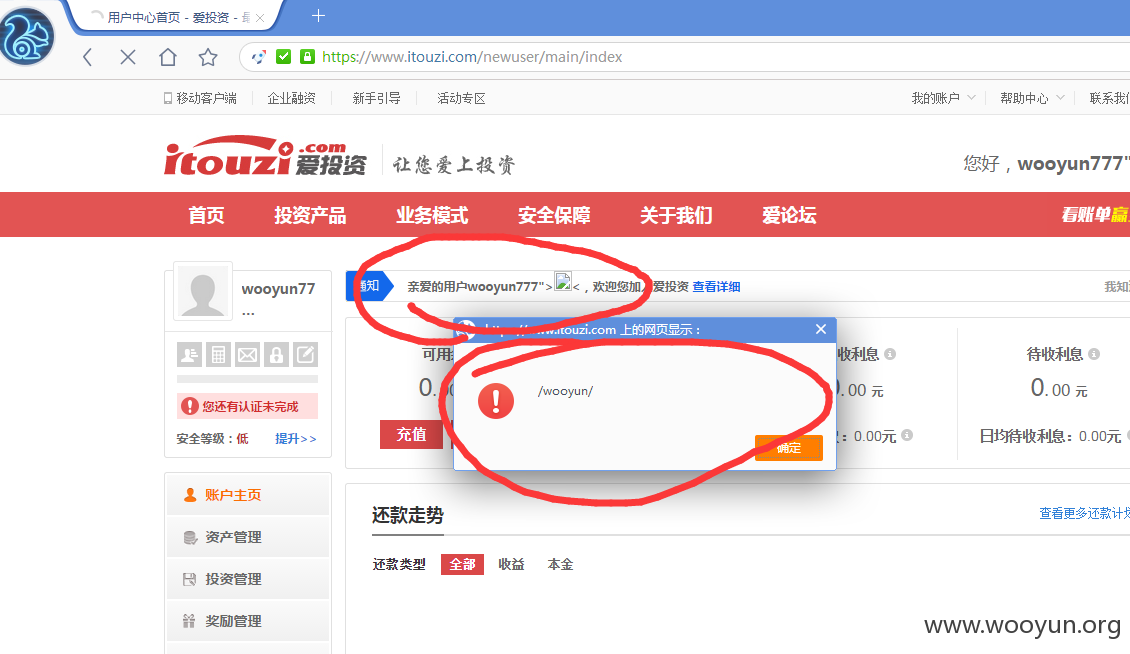Open 爱论坛 in the navigation bar
The image size is (1130, 654).
[x=789, y=215]
